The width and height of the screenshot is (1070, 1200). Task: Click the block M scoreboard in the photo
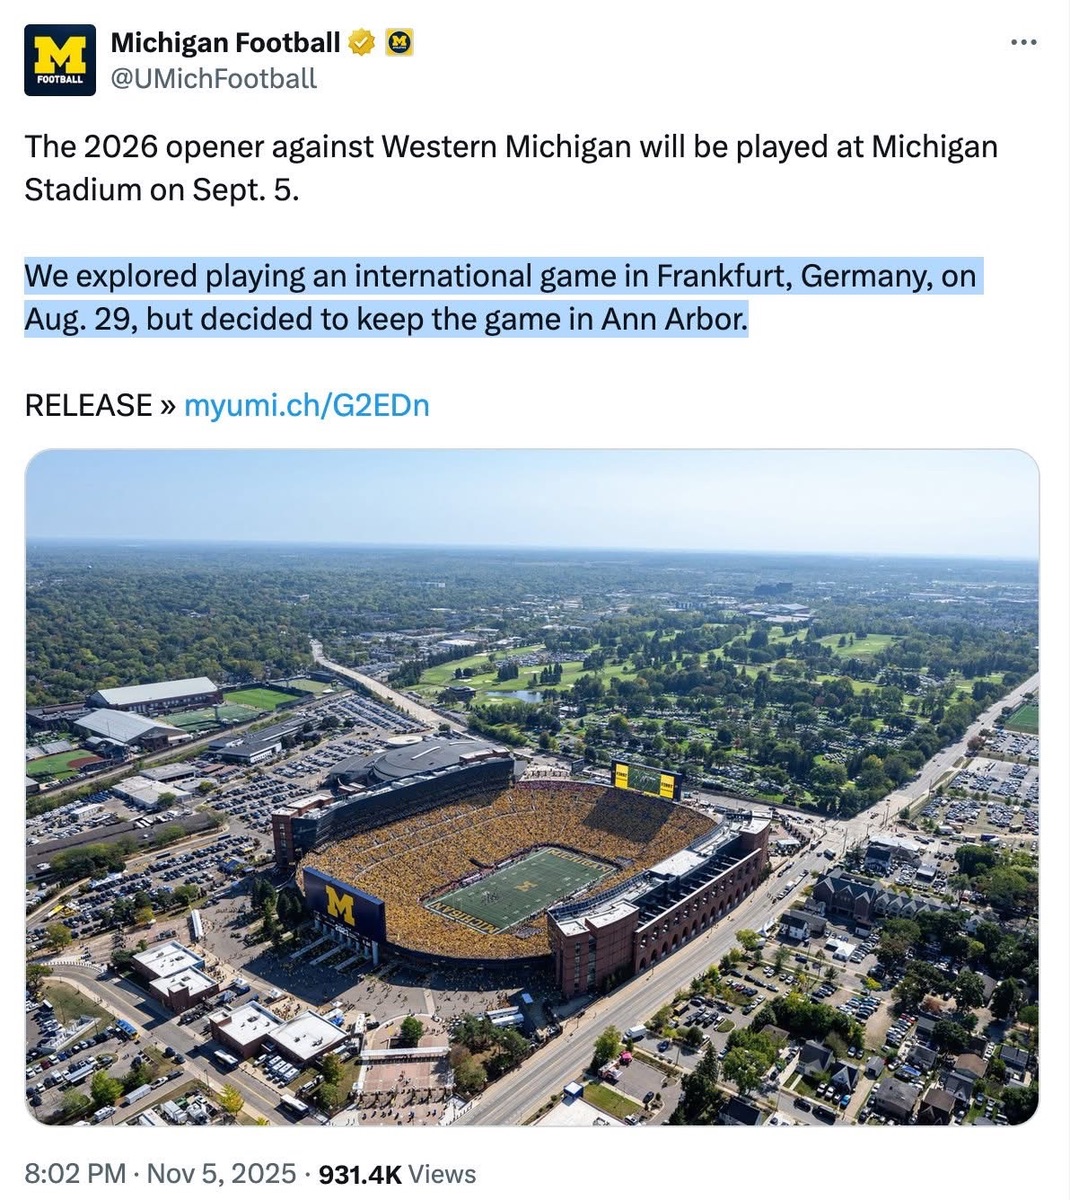click(343, 905)
